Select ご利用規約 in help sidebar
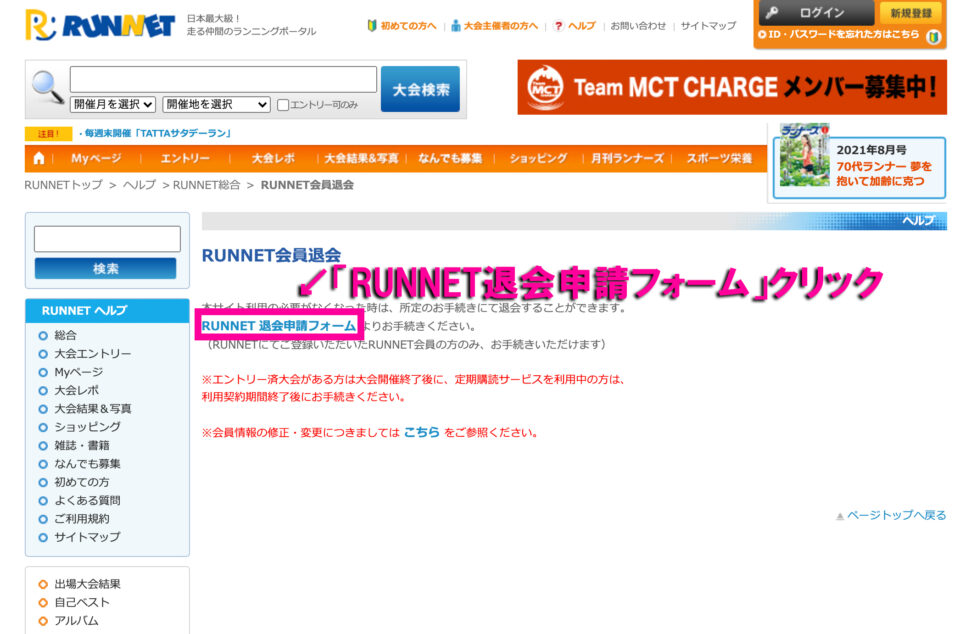Screen dimensions: 960x634 (x=81, y=519)
